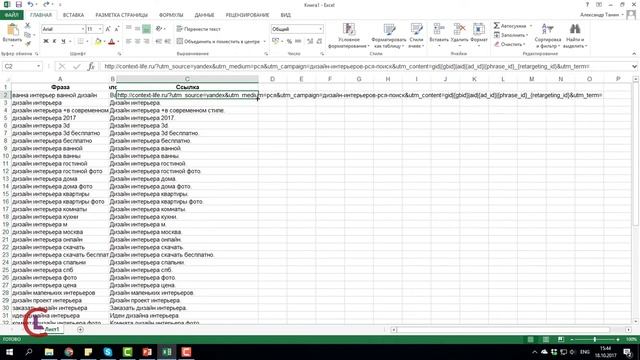The width and height of the screenshot is (640, 360).
Task: Click the increase decimal icon
Action: (x=310, y=41)
